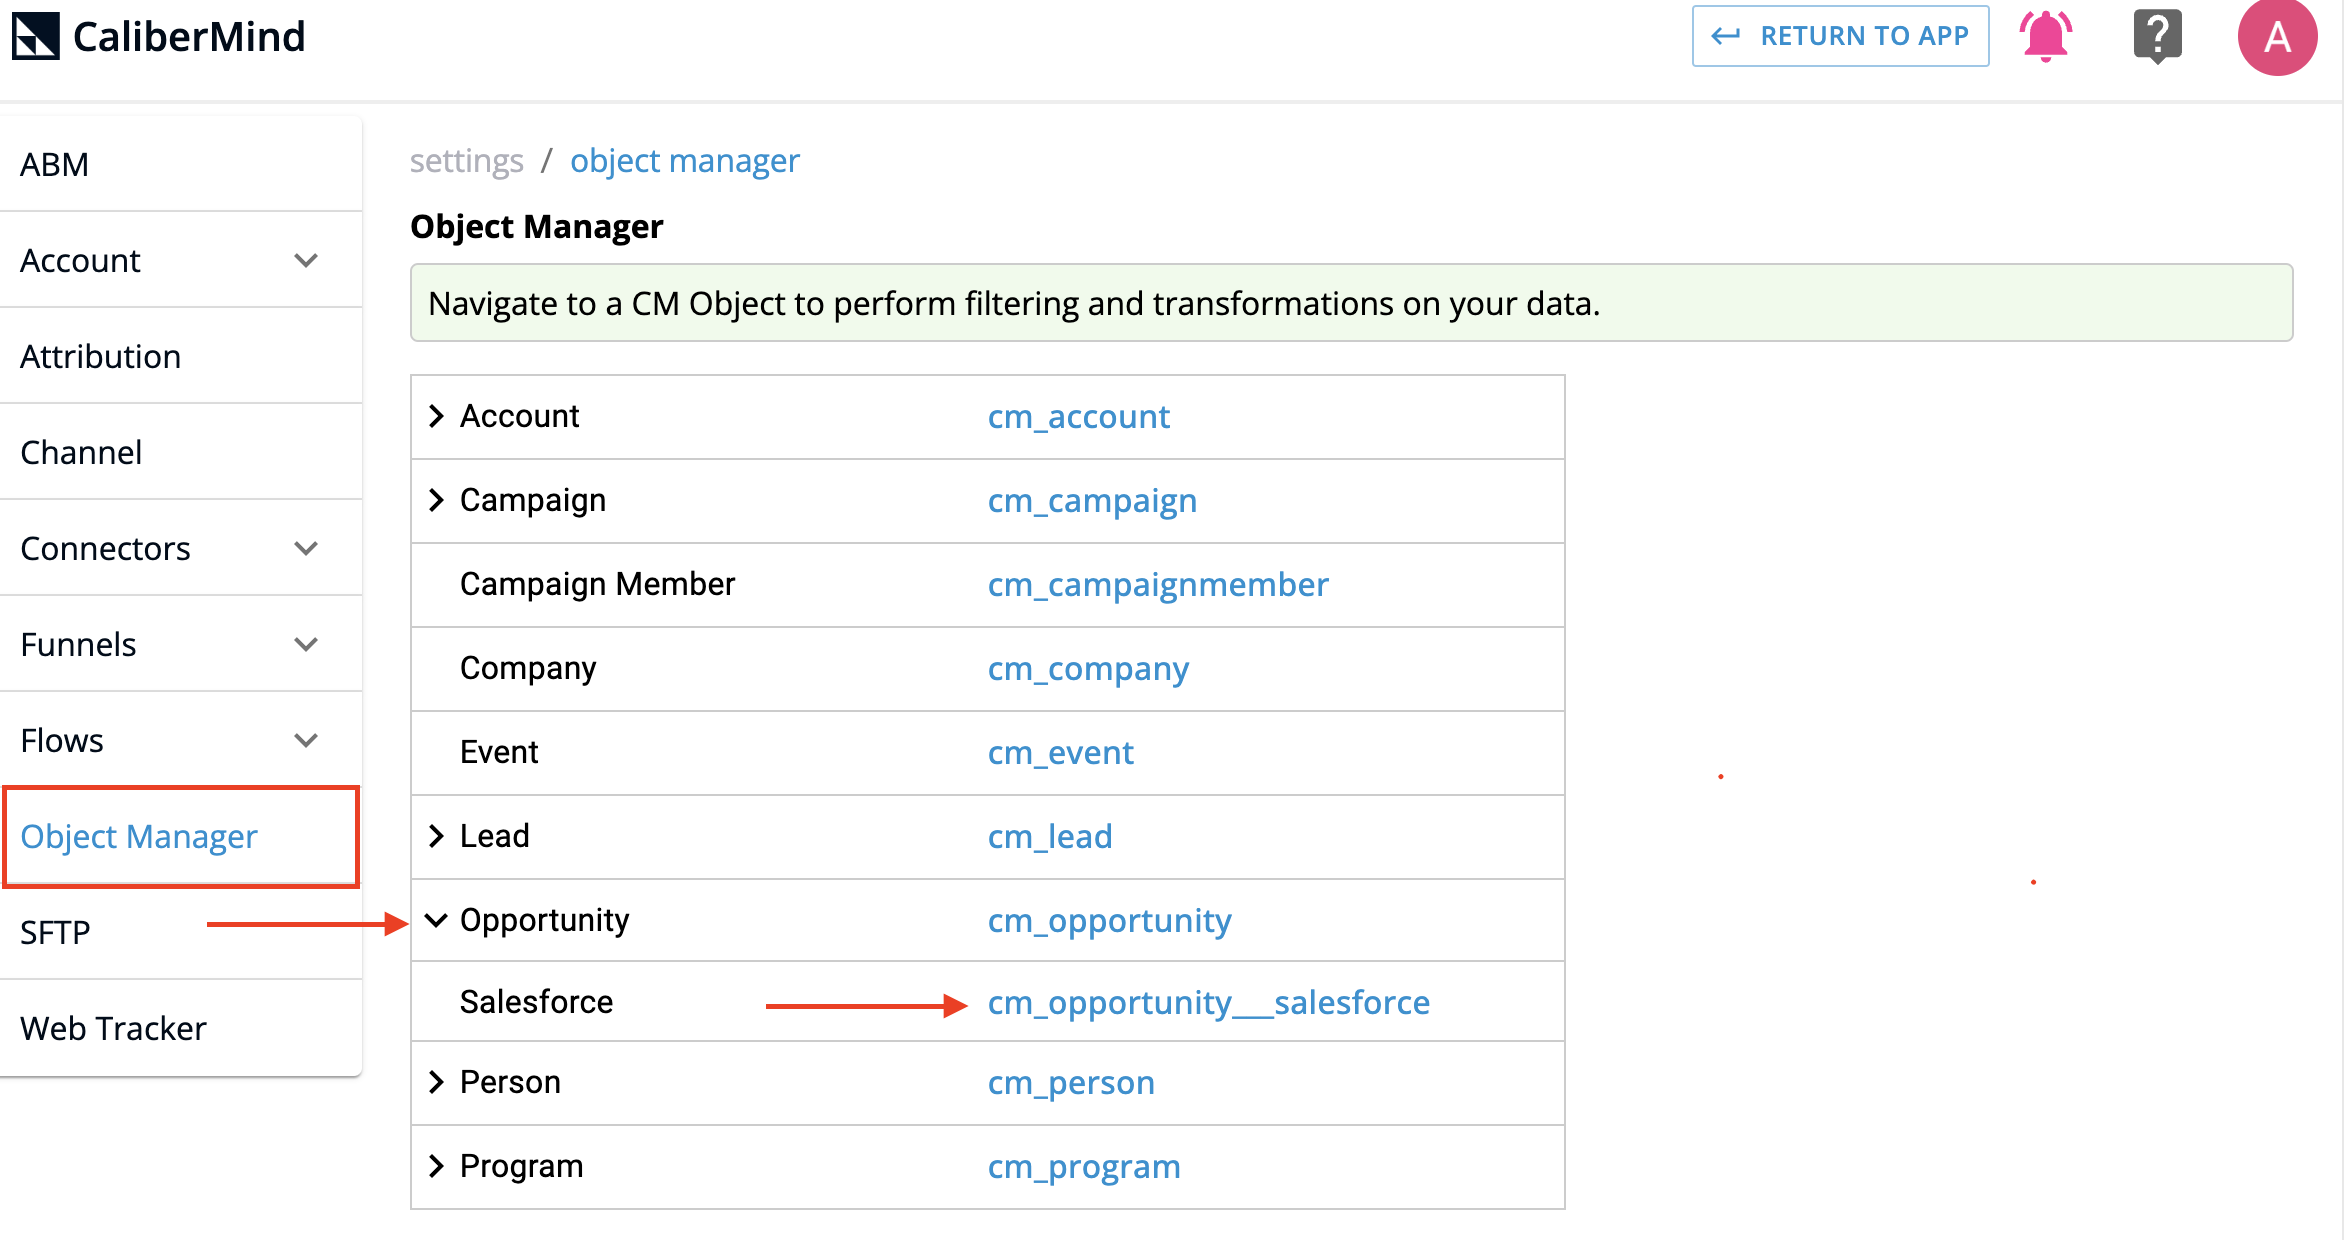Viewport: 2344px width, 1240px height.
Task: Expand the Connectors sidebar menu chevron
Action: pyautogui.click(x=306, y=549)
